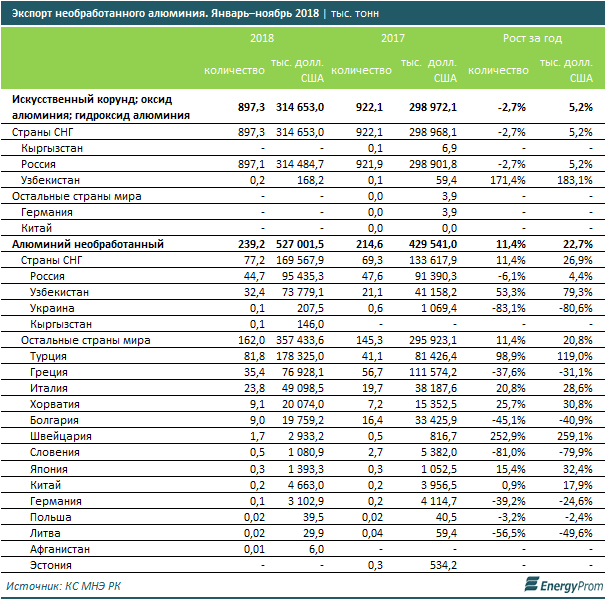Click the Украина row label

click(x=52, y=308)
